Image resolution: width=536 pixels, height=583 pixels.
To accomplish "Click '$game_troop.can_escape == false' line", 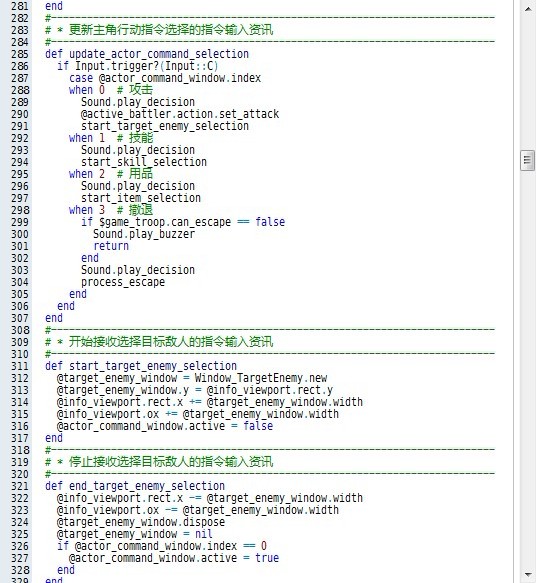I will [x=183, y=222].
